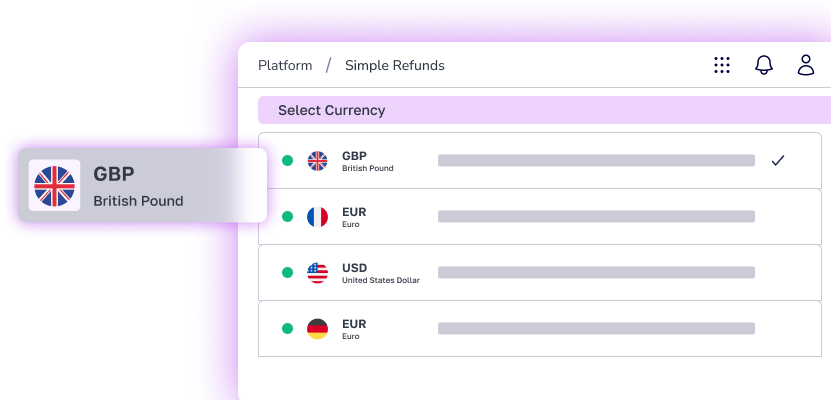Click green dot beside German EUR
This screenshot has height=400, width=831.
(287, 329)
